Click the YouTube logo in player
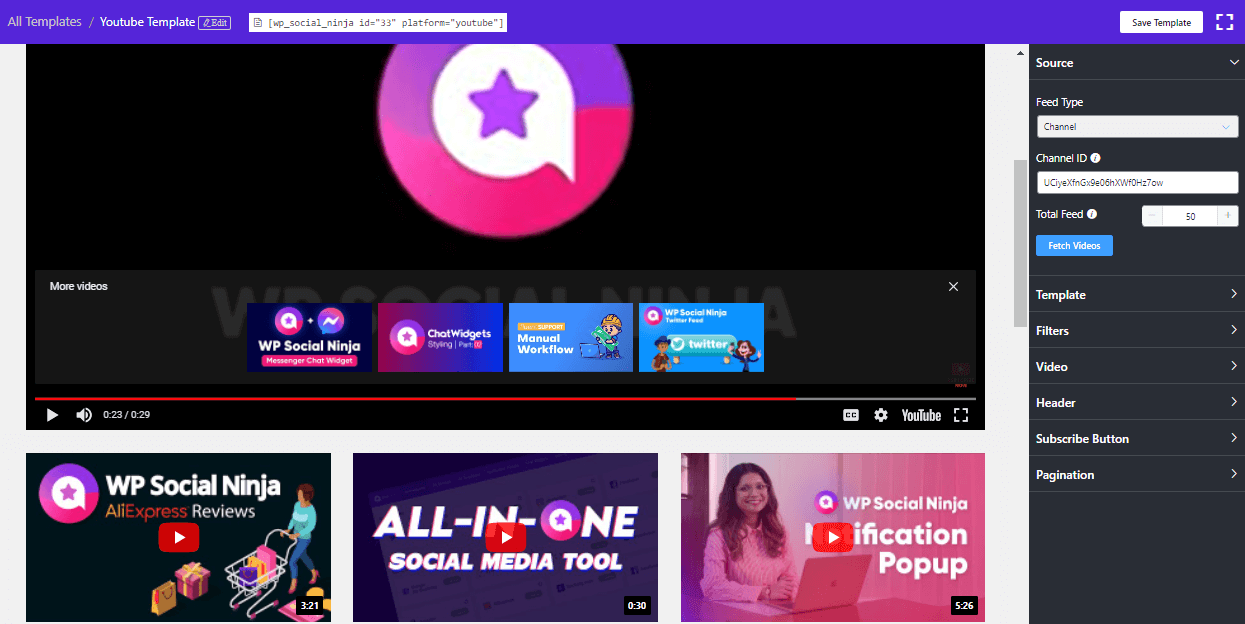This screenshot has height=624, width=1245. click(921, 415)
